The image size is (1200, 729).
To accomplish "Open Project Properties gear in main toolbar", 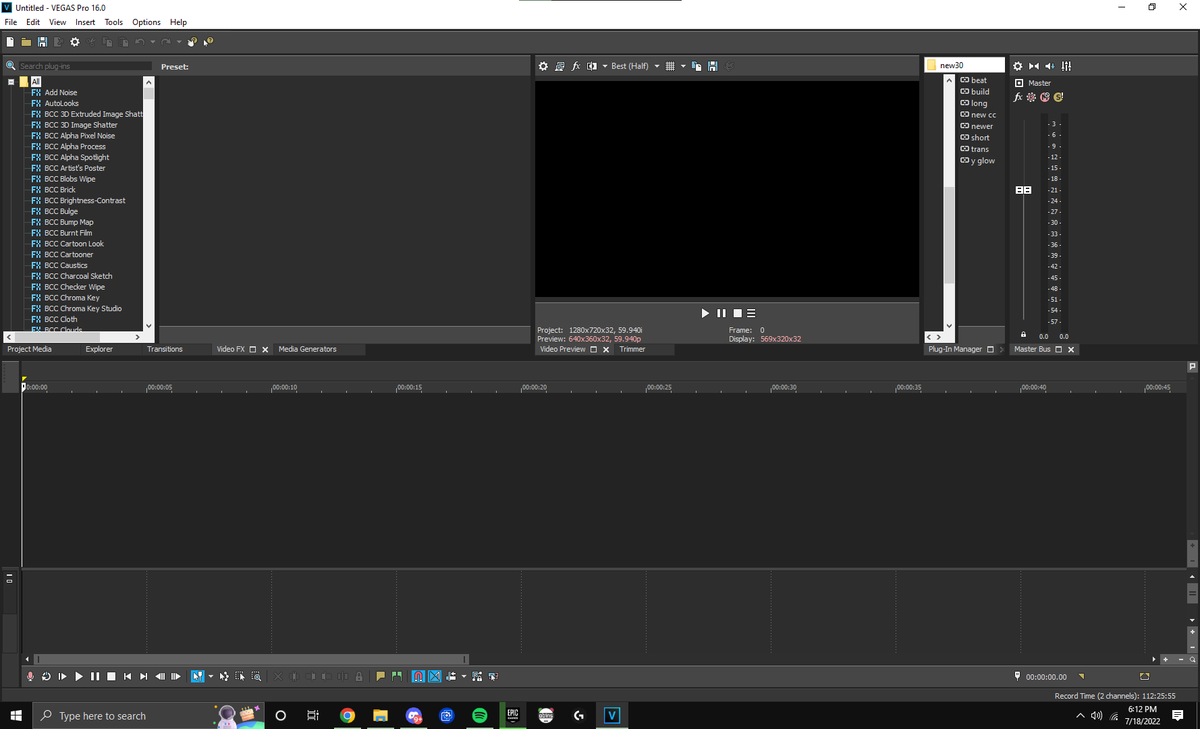I will tap(75, 42).
